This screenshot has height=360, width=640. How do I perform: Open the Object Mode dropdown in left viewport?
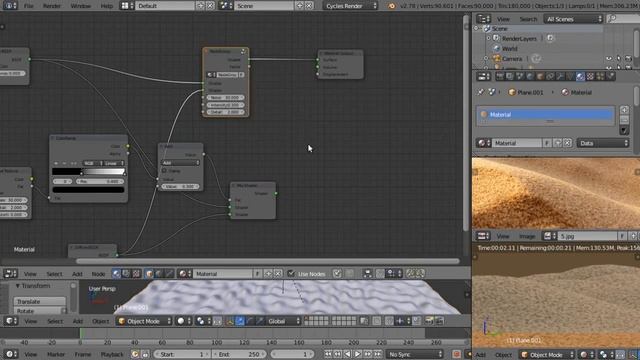pos(144,321)
